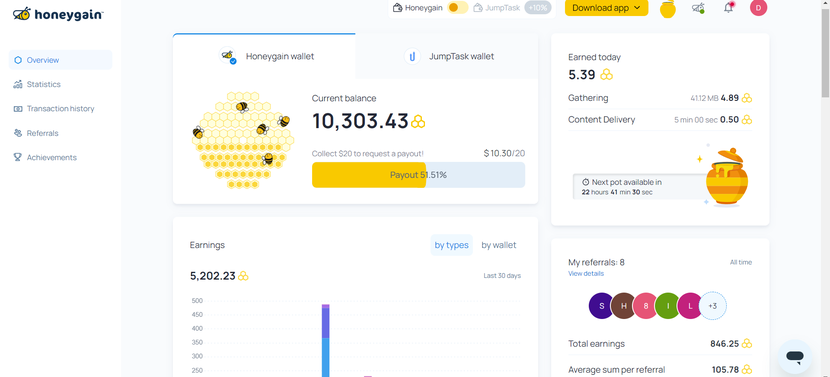Screen dimensions: 830x377
Task: Click the Payout 51.51% progress bar
Action: [x=418, y=175]
